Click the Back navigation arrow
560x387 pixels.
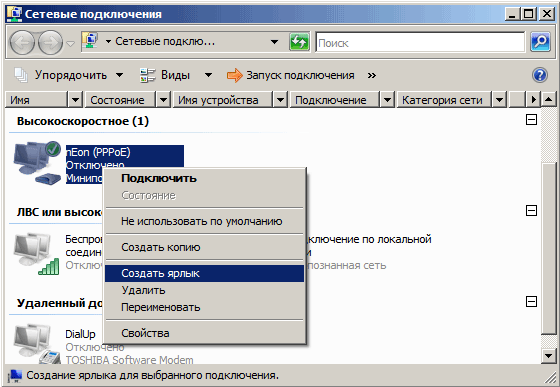pyautogui.click(x=22, y=42)
